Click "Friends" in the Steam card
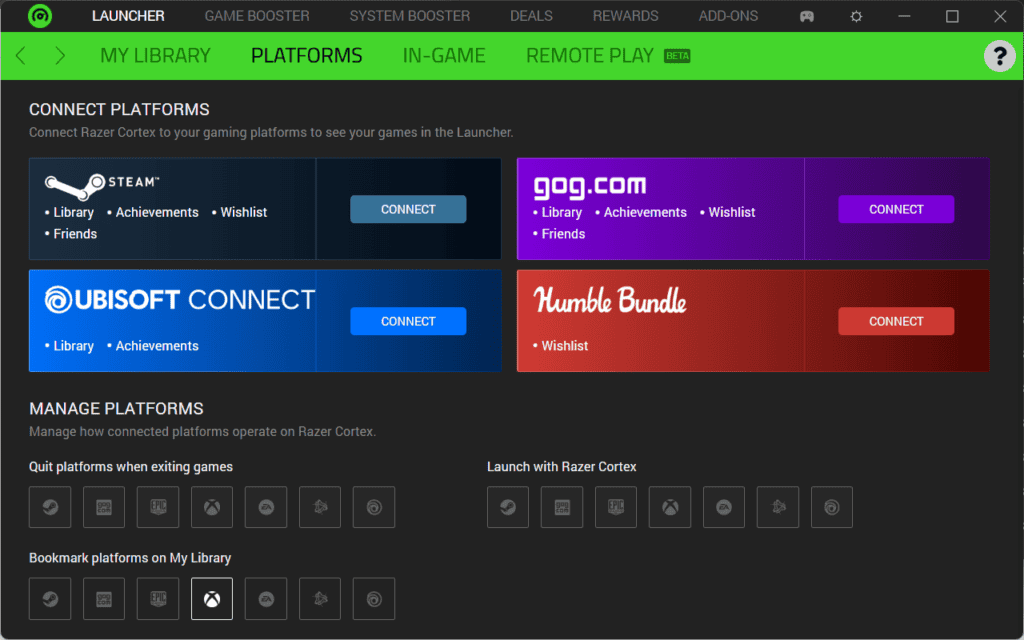The width and height of the screenshot is (1024, 640). pos(75,234)
